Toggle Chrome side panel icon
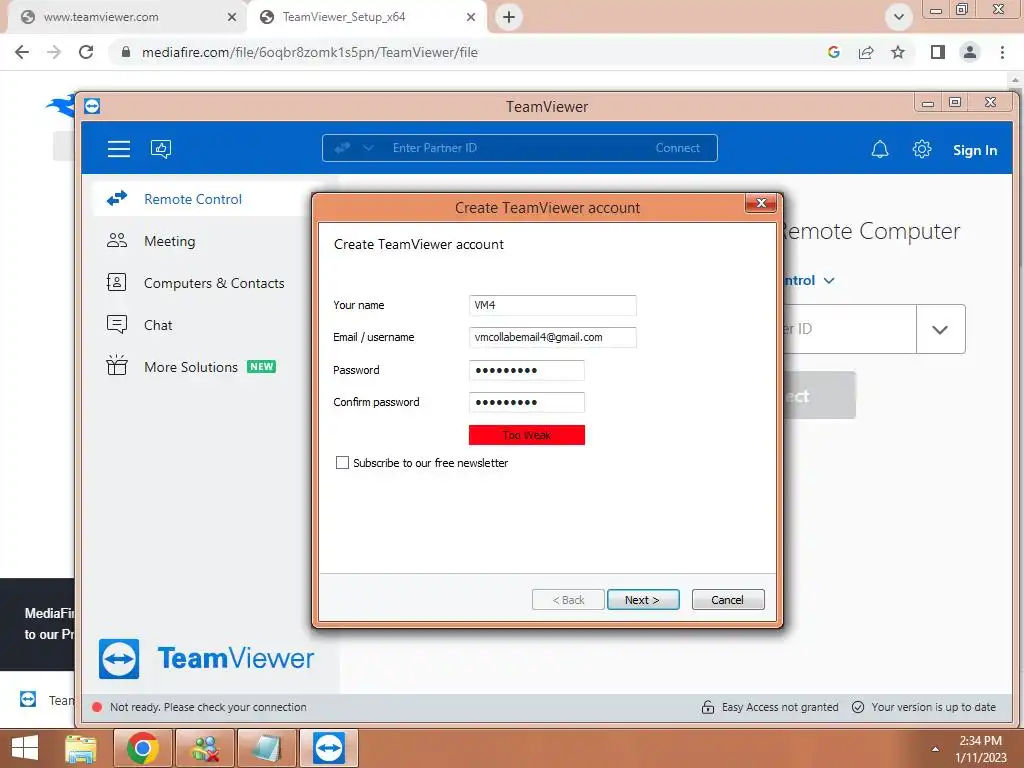The height and width of the screenshot is (768, 1024). pyautogui.click(x=938, y=52)
